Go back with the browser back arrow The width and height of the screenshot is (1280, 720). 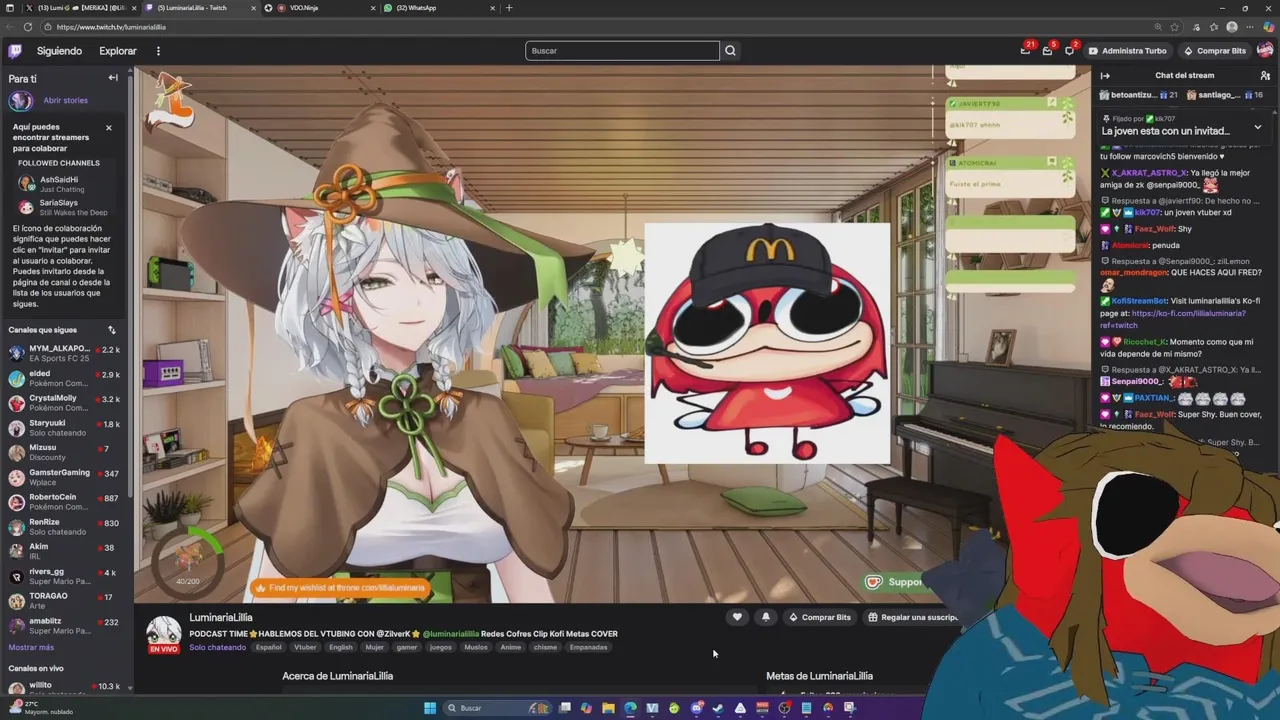point(10,27)
